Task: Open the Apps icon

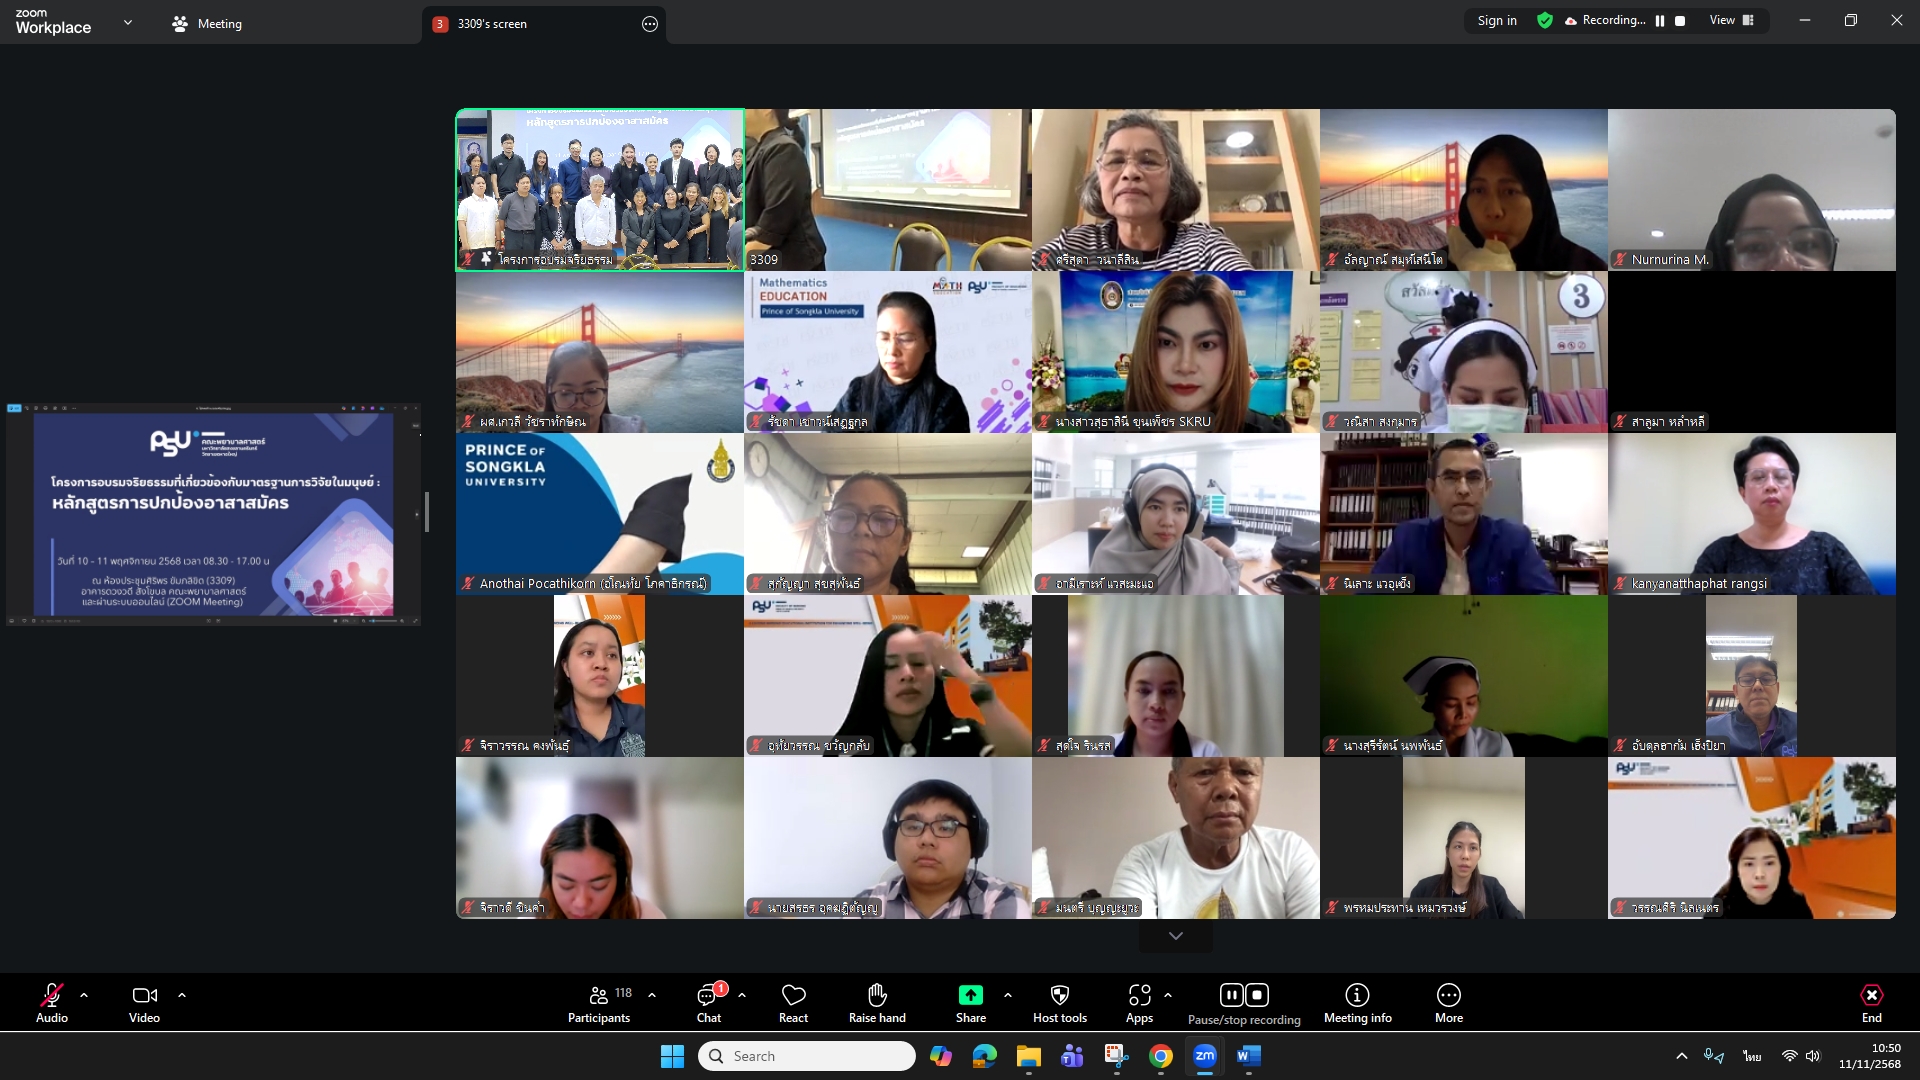Action: pos(1139,996)
